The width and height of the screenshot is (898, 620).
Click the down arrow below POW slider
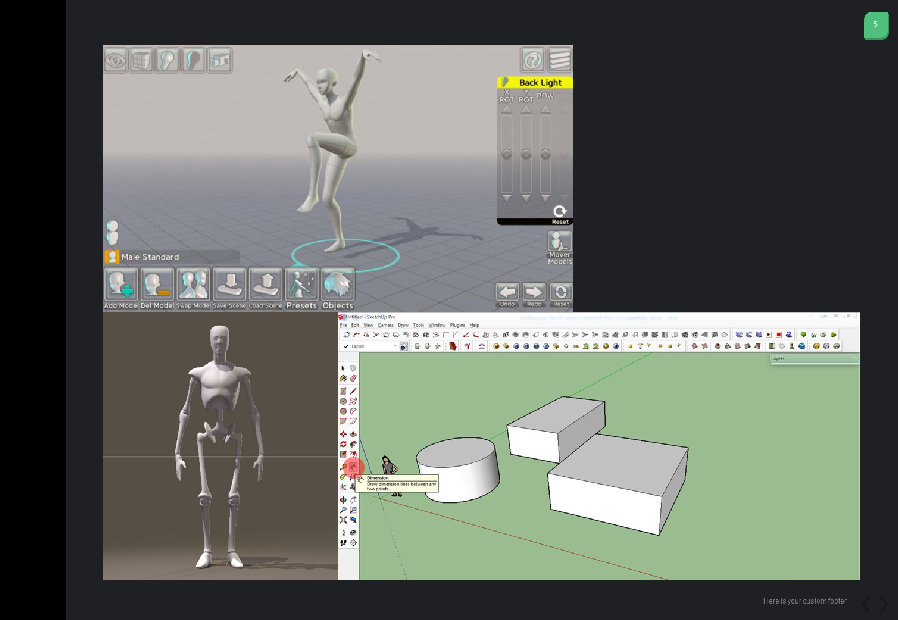pyautogui.click(x=545, y=198)
